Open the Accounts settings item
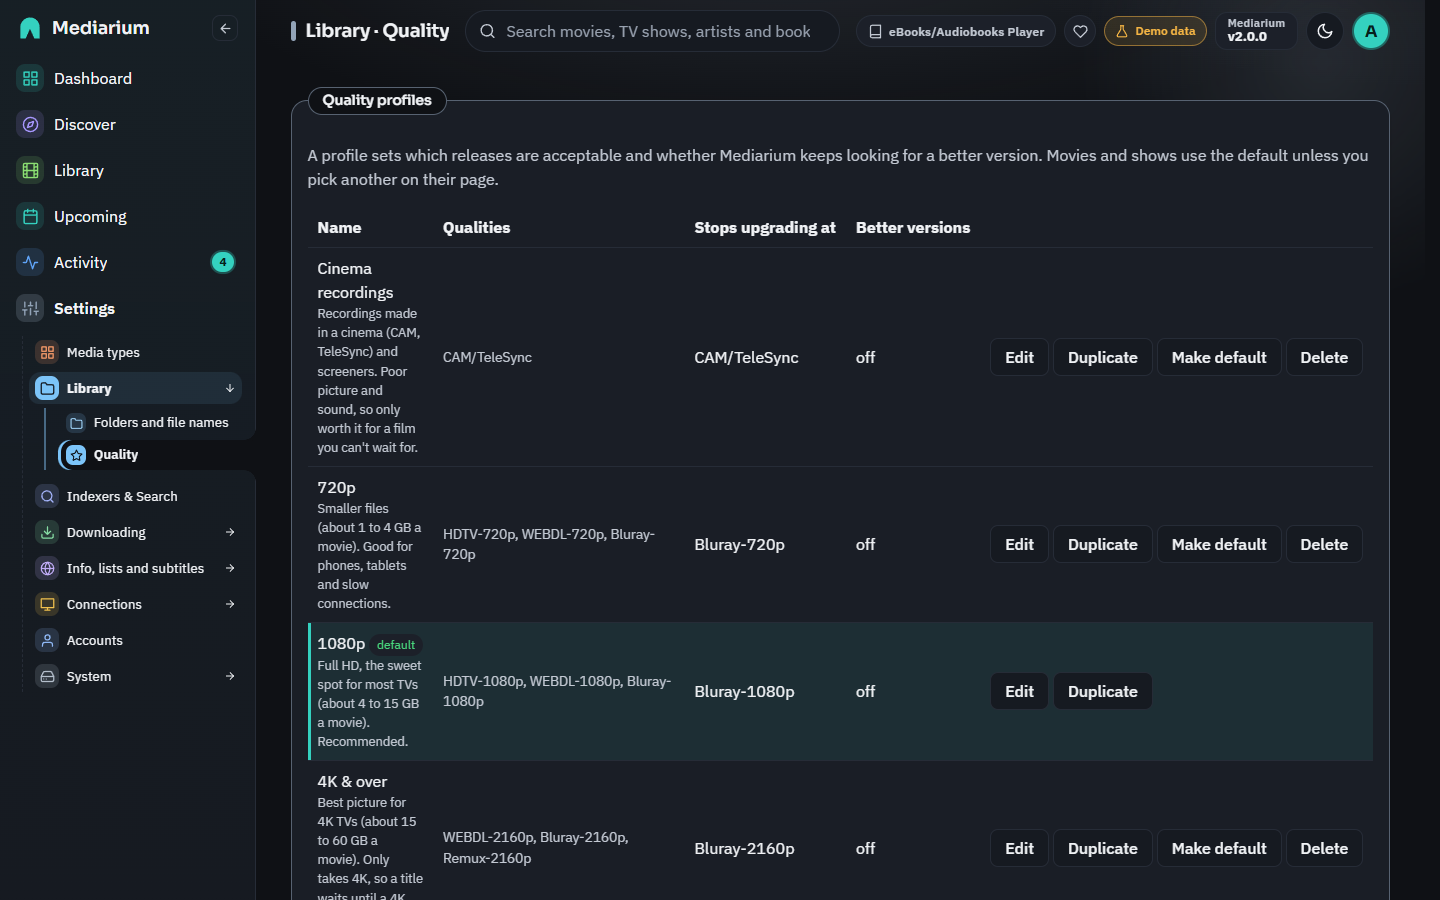 (x=137, y=640)
